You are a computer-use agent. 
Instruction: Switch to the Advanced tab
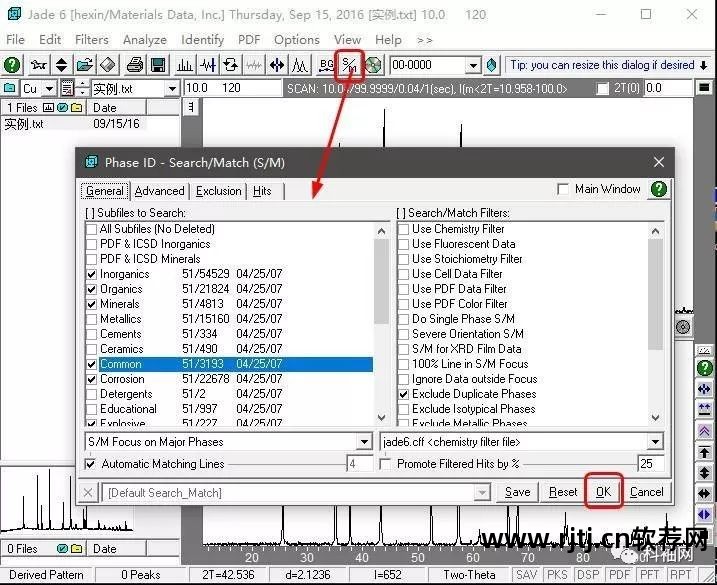pyautogui.click(x=160, y=191)
